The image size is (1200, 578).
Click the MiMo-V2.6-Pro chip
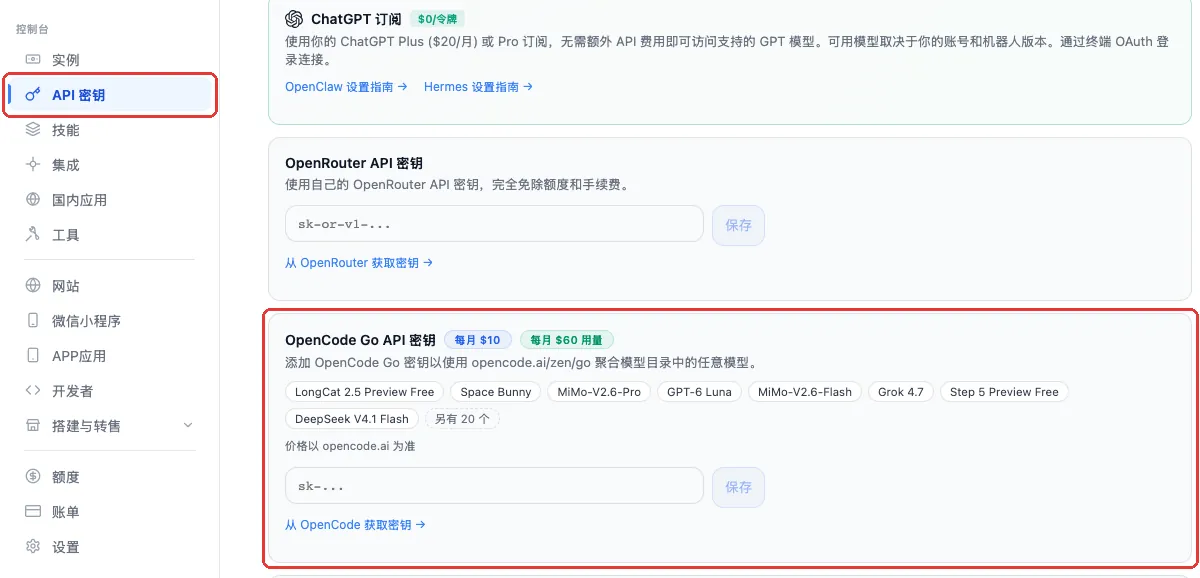pyautogui.click(x=599, y=392)
